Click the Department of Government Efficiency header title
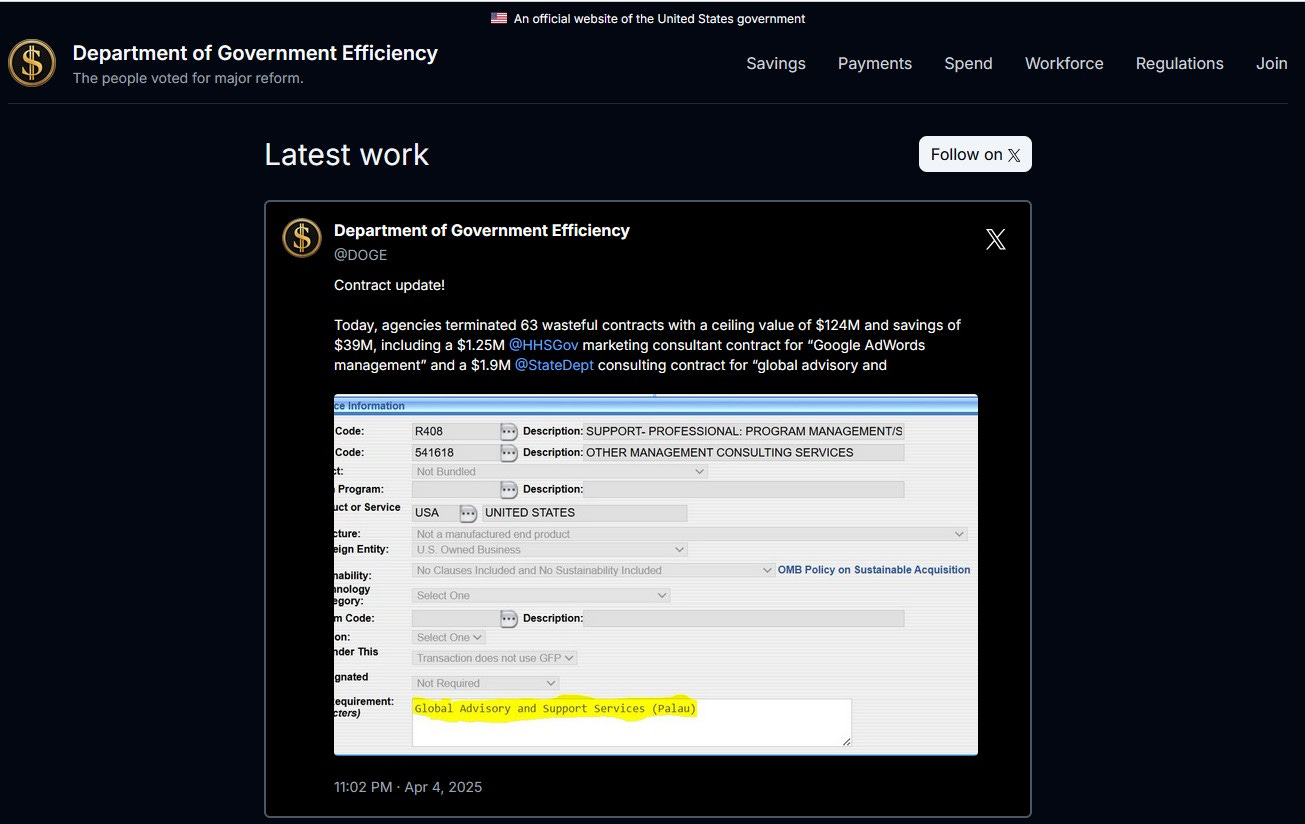Image resolution: width=1305 pixels, height=824 pixels. 255,53
